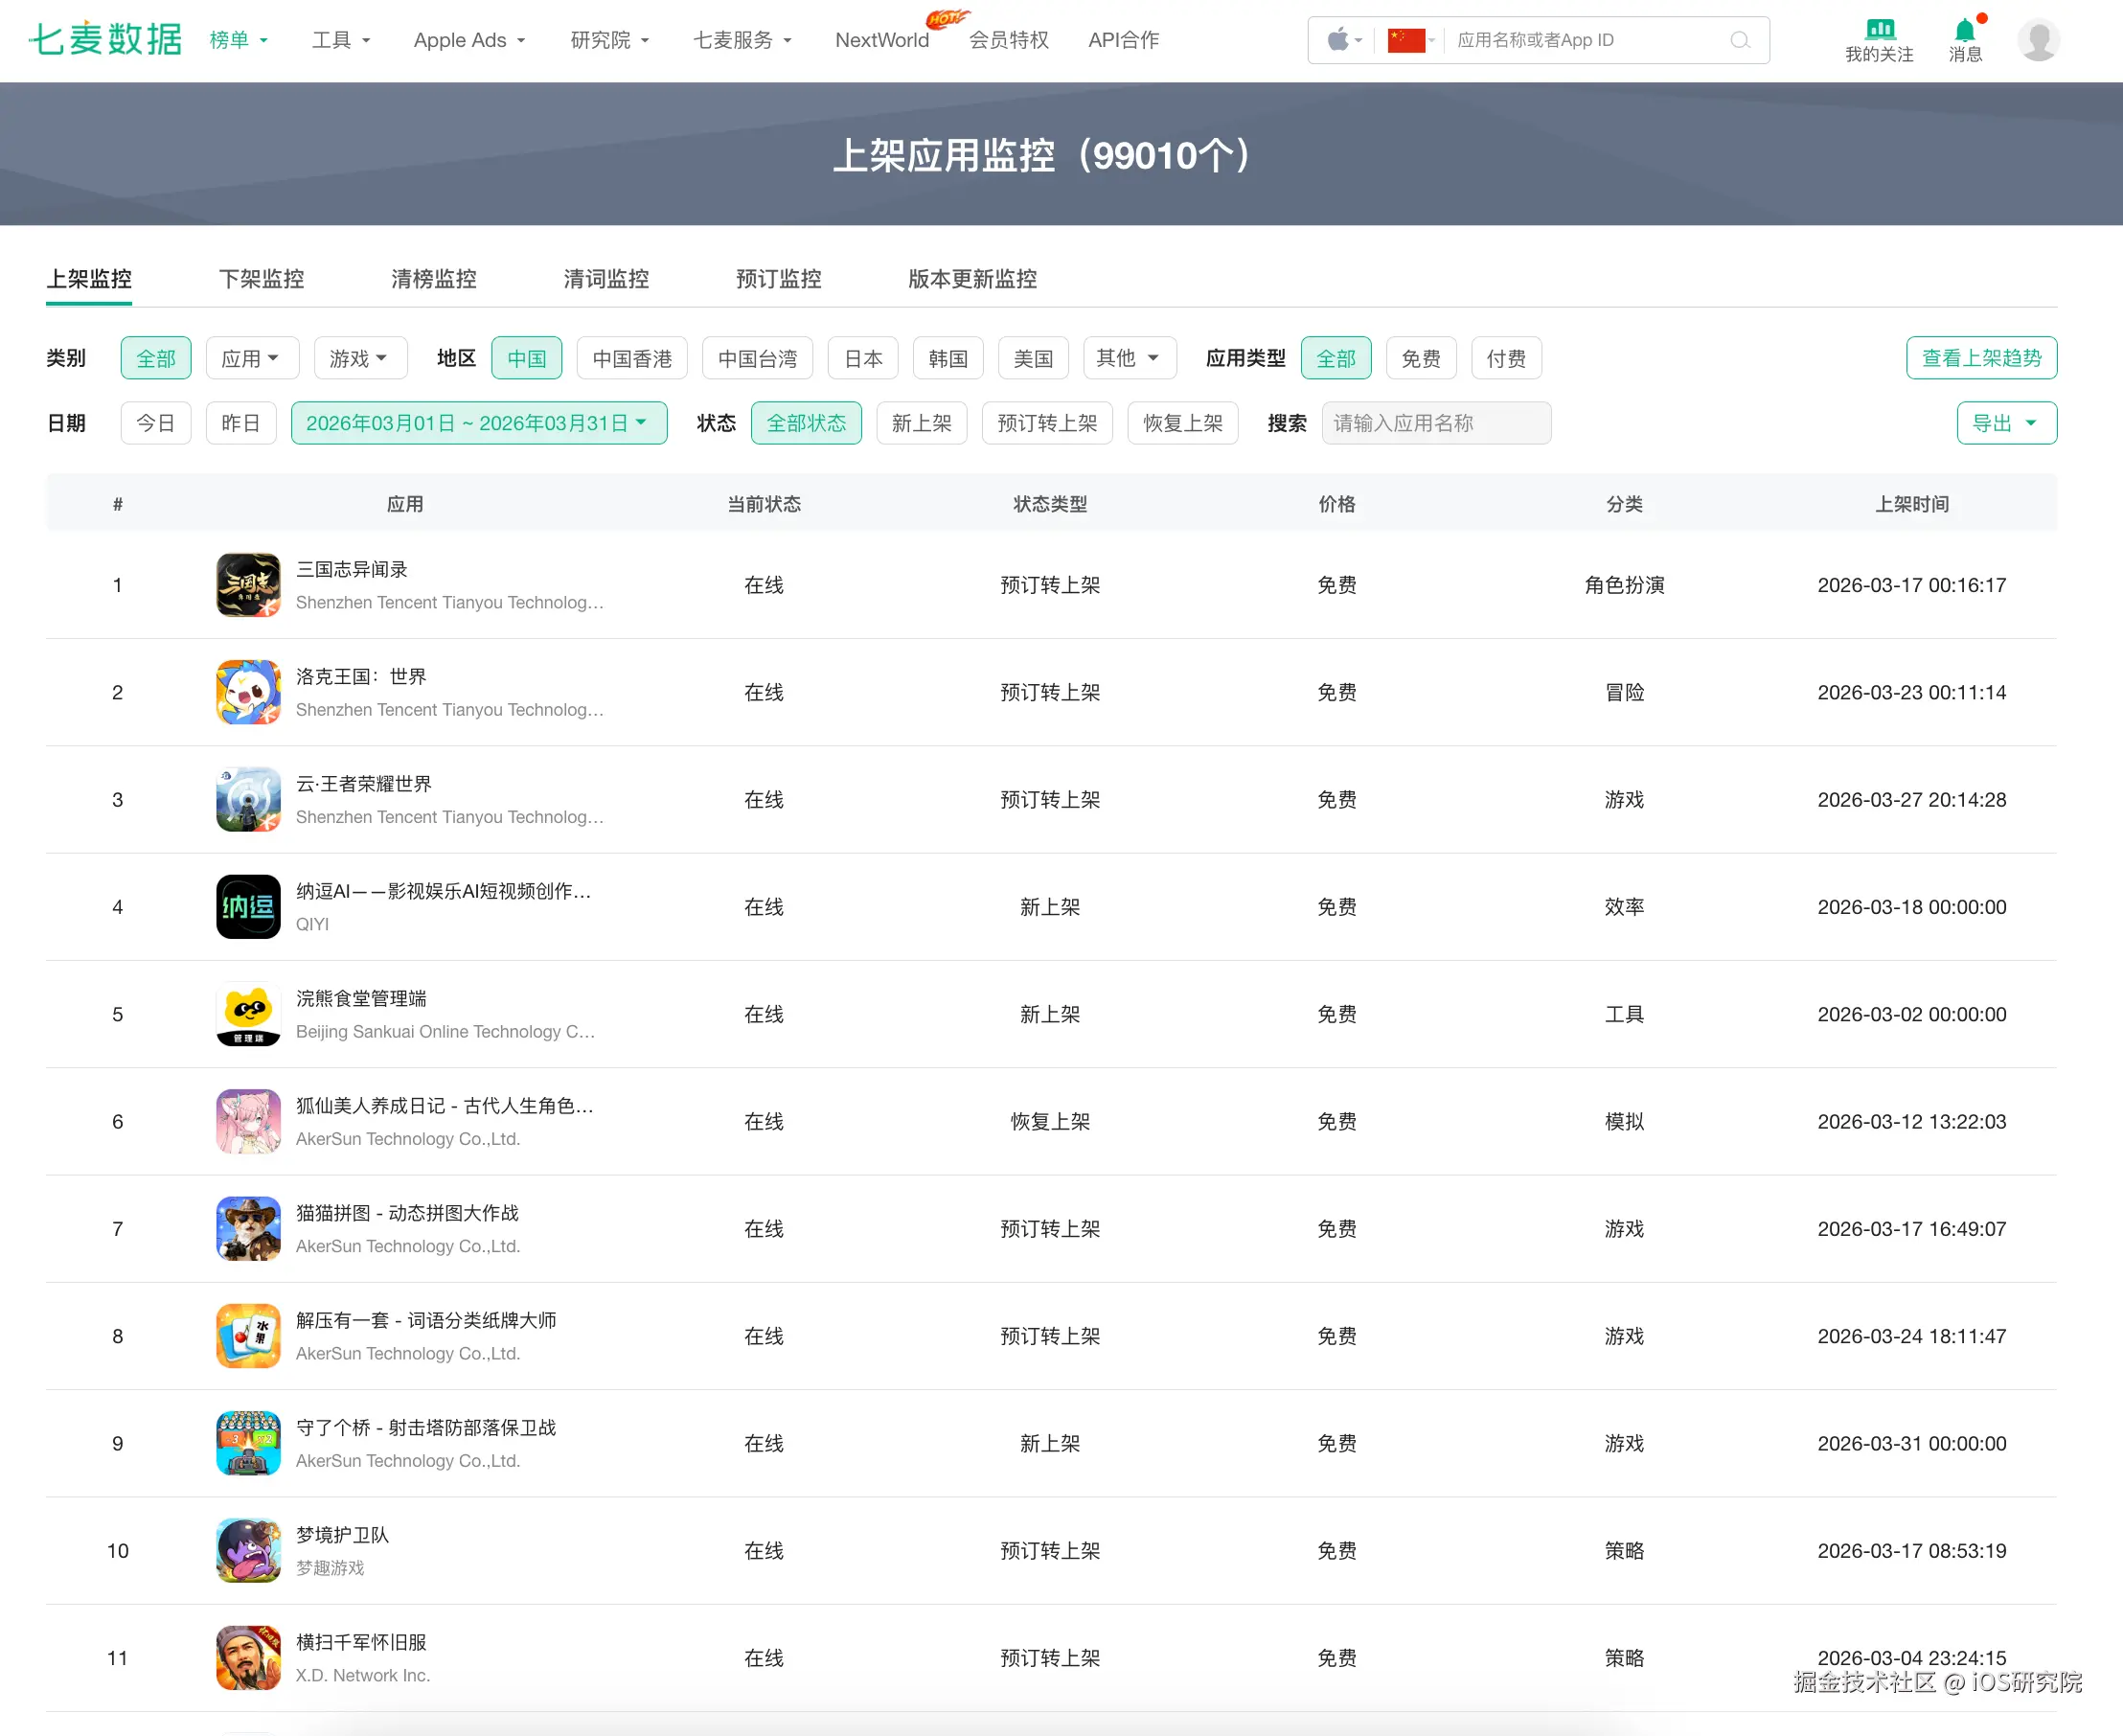Expand the 导出 export dropdown

[2005, 423]
